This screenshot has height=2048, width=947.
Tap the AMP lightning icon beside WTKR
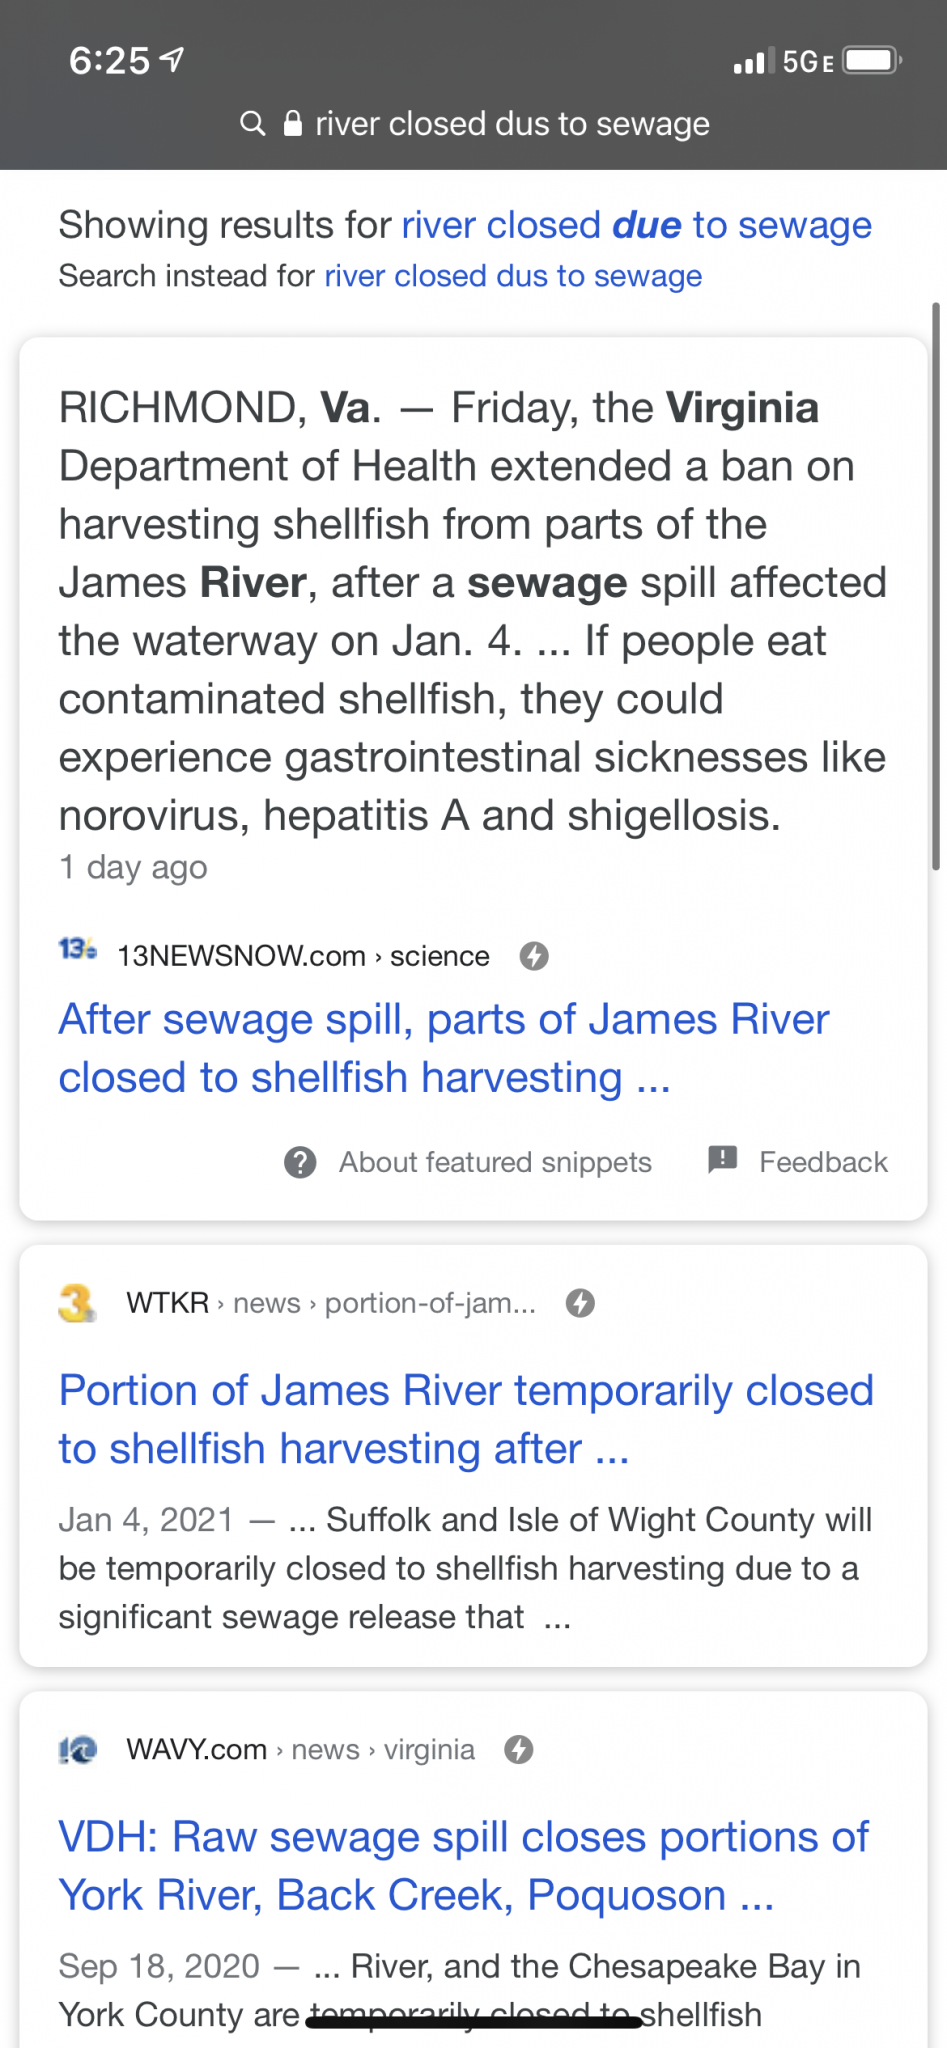580,1303
